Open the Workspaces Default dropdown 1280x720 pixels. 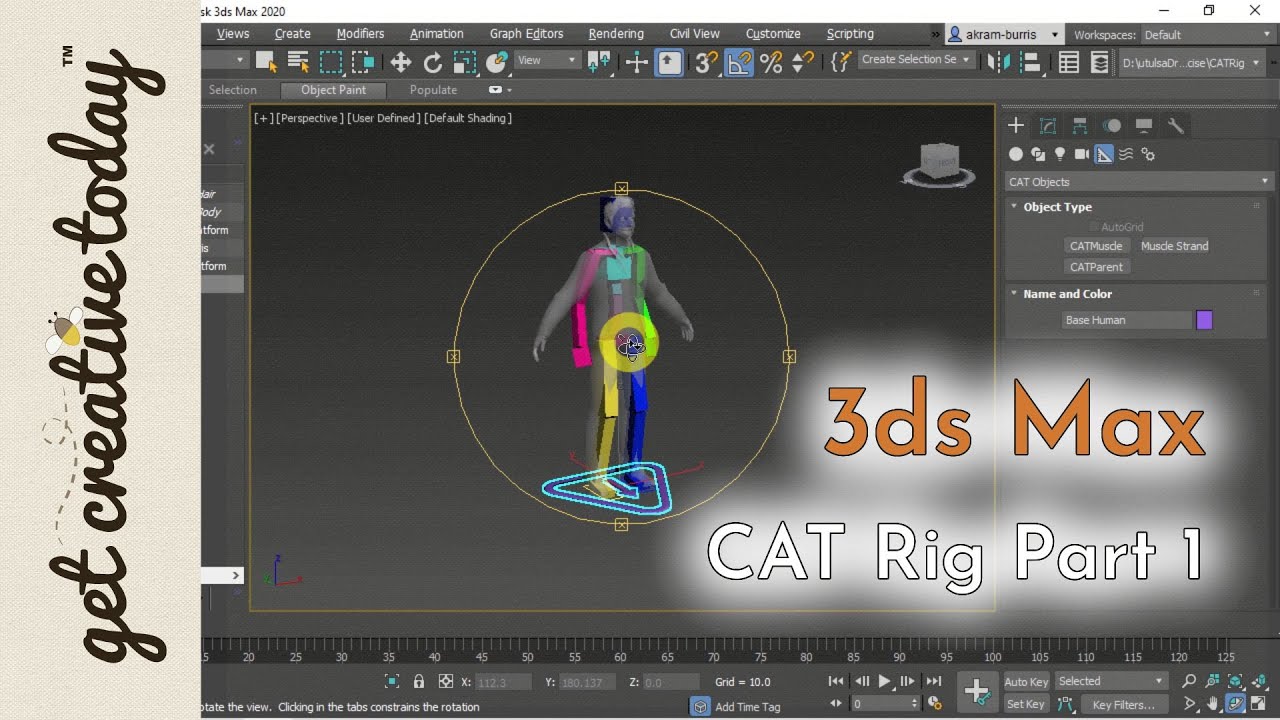[1210, 35]
